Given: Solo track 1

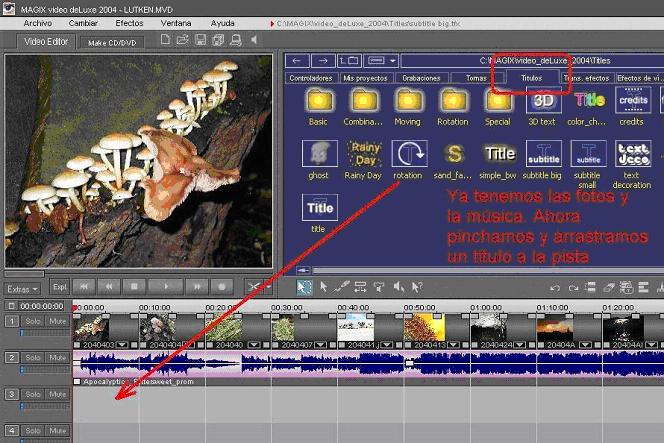Looking at the screenshot, I should 33,321.
